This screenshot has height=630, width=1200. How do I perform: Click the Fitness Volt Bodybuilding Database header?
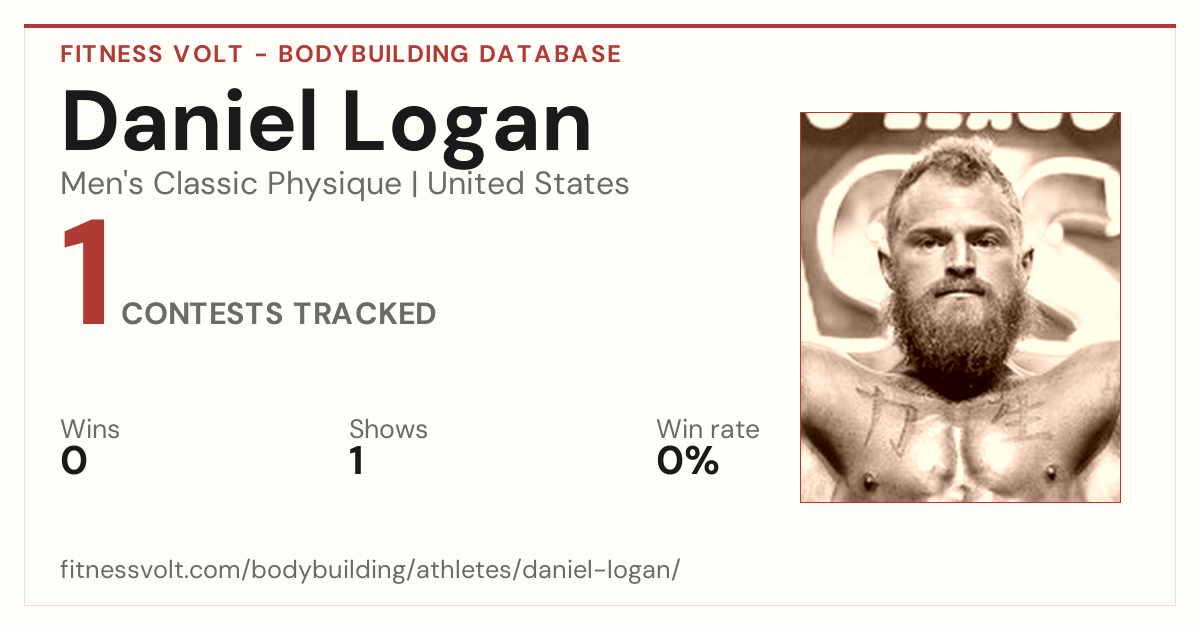pyautogui.click(x=341, y=54)
